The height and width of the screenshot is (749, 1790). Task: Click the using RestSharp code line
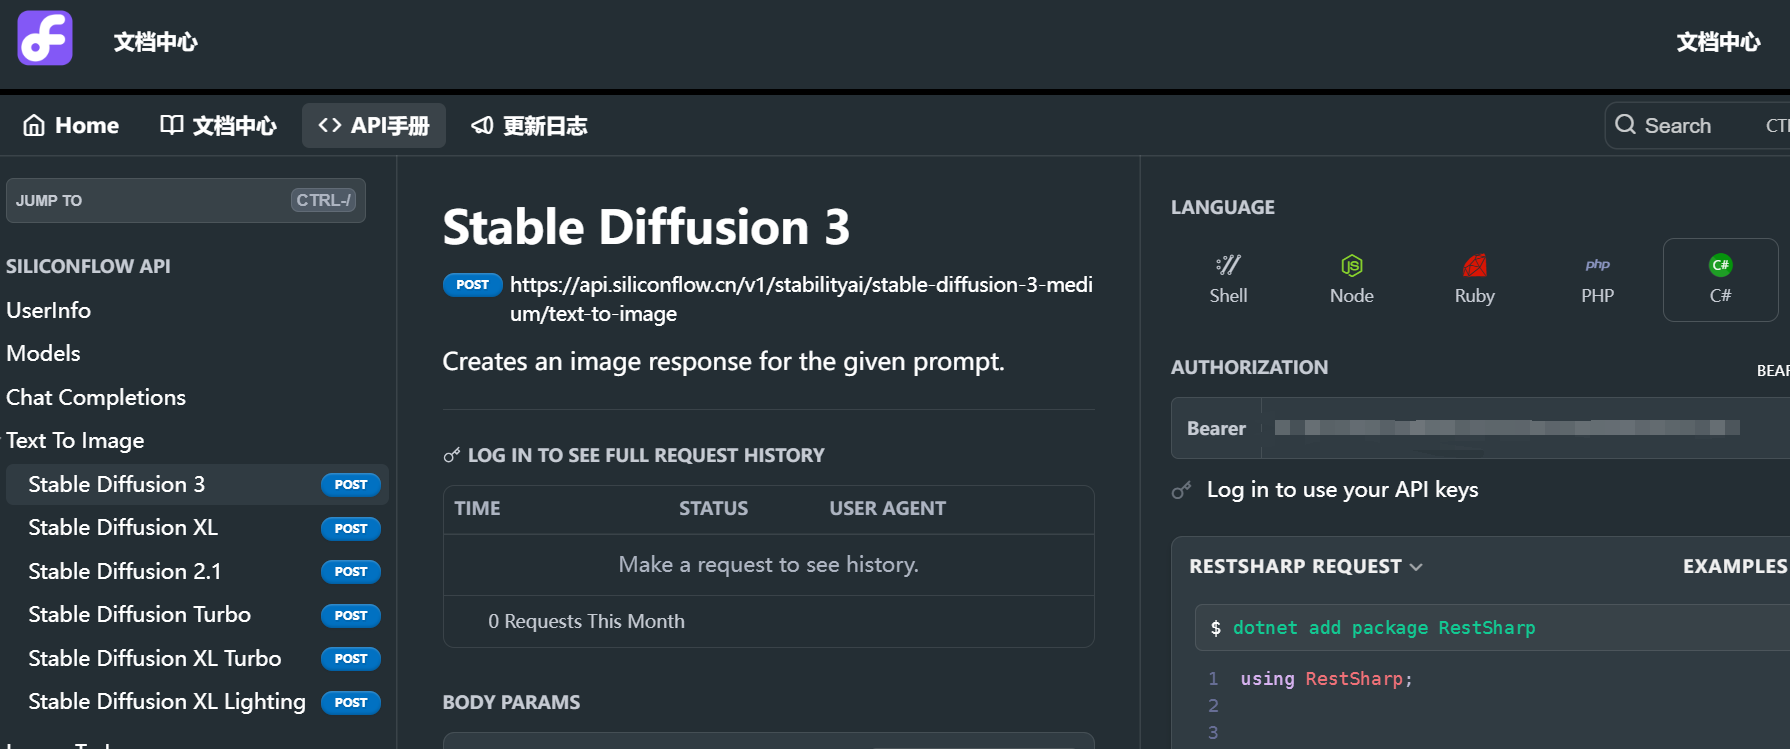click(x=1326, y=679)
